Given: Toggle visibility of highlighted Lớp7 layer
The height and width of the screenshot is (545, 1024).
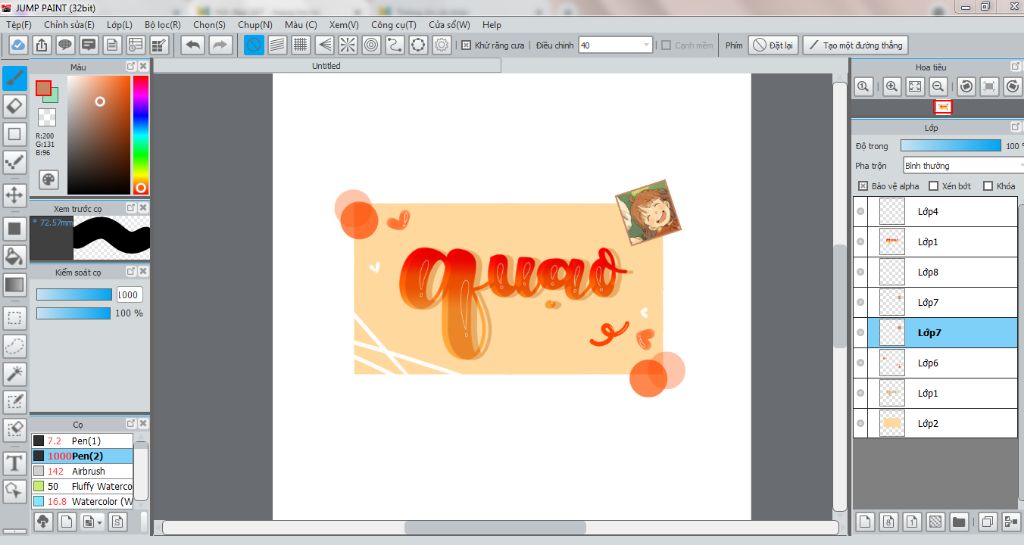Looking at the screenshot, I should (861, 333).
